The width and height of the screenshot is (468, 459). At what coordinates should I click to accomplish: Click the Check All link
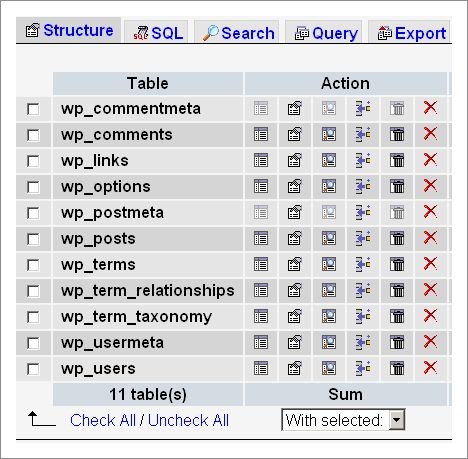click(103, 420)
